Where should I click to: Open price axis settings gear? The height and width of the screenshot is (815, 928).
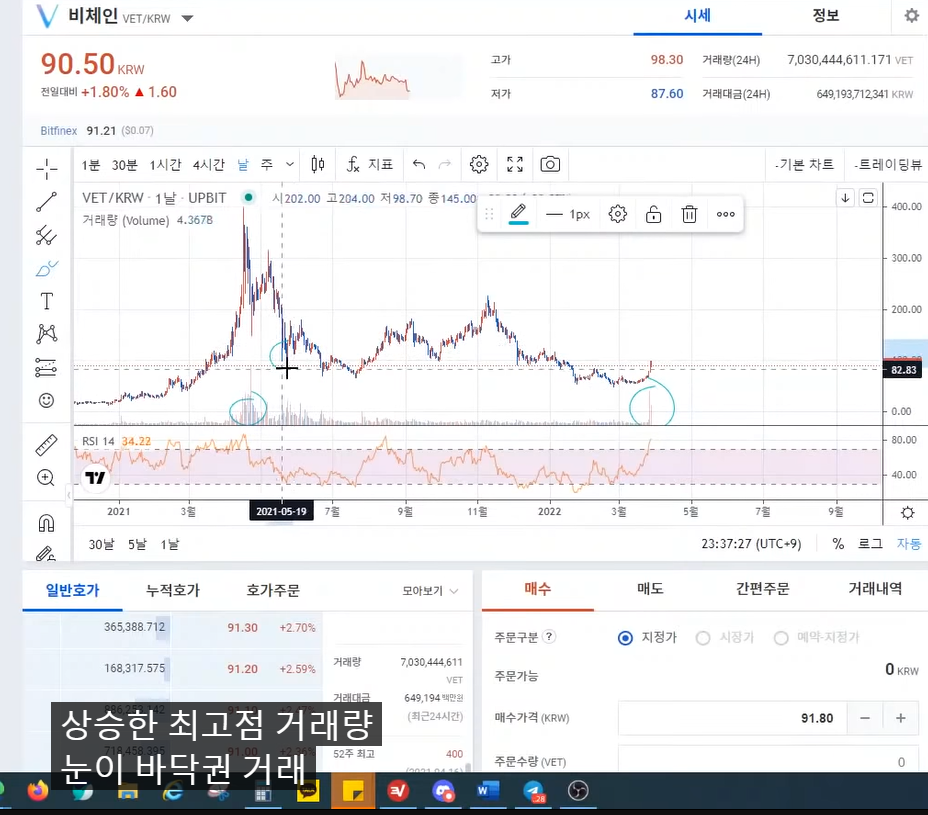click(907, 513)
